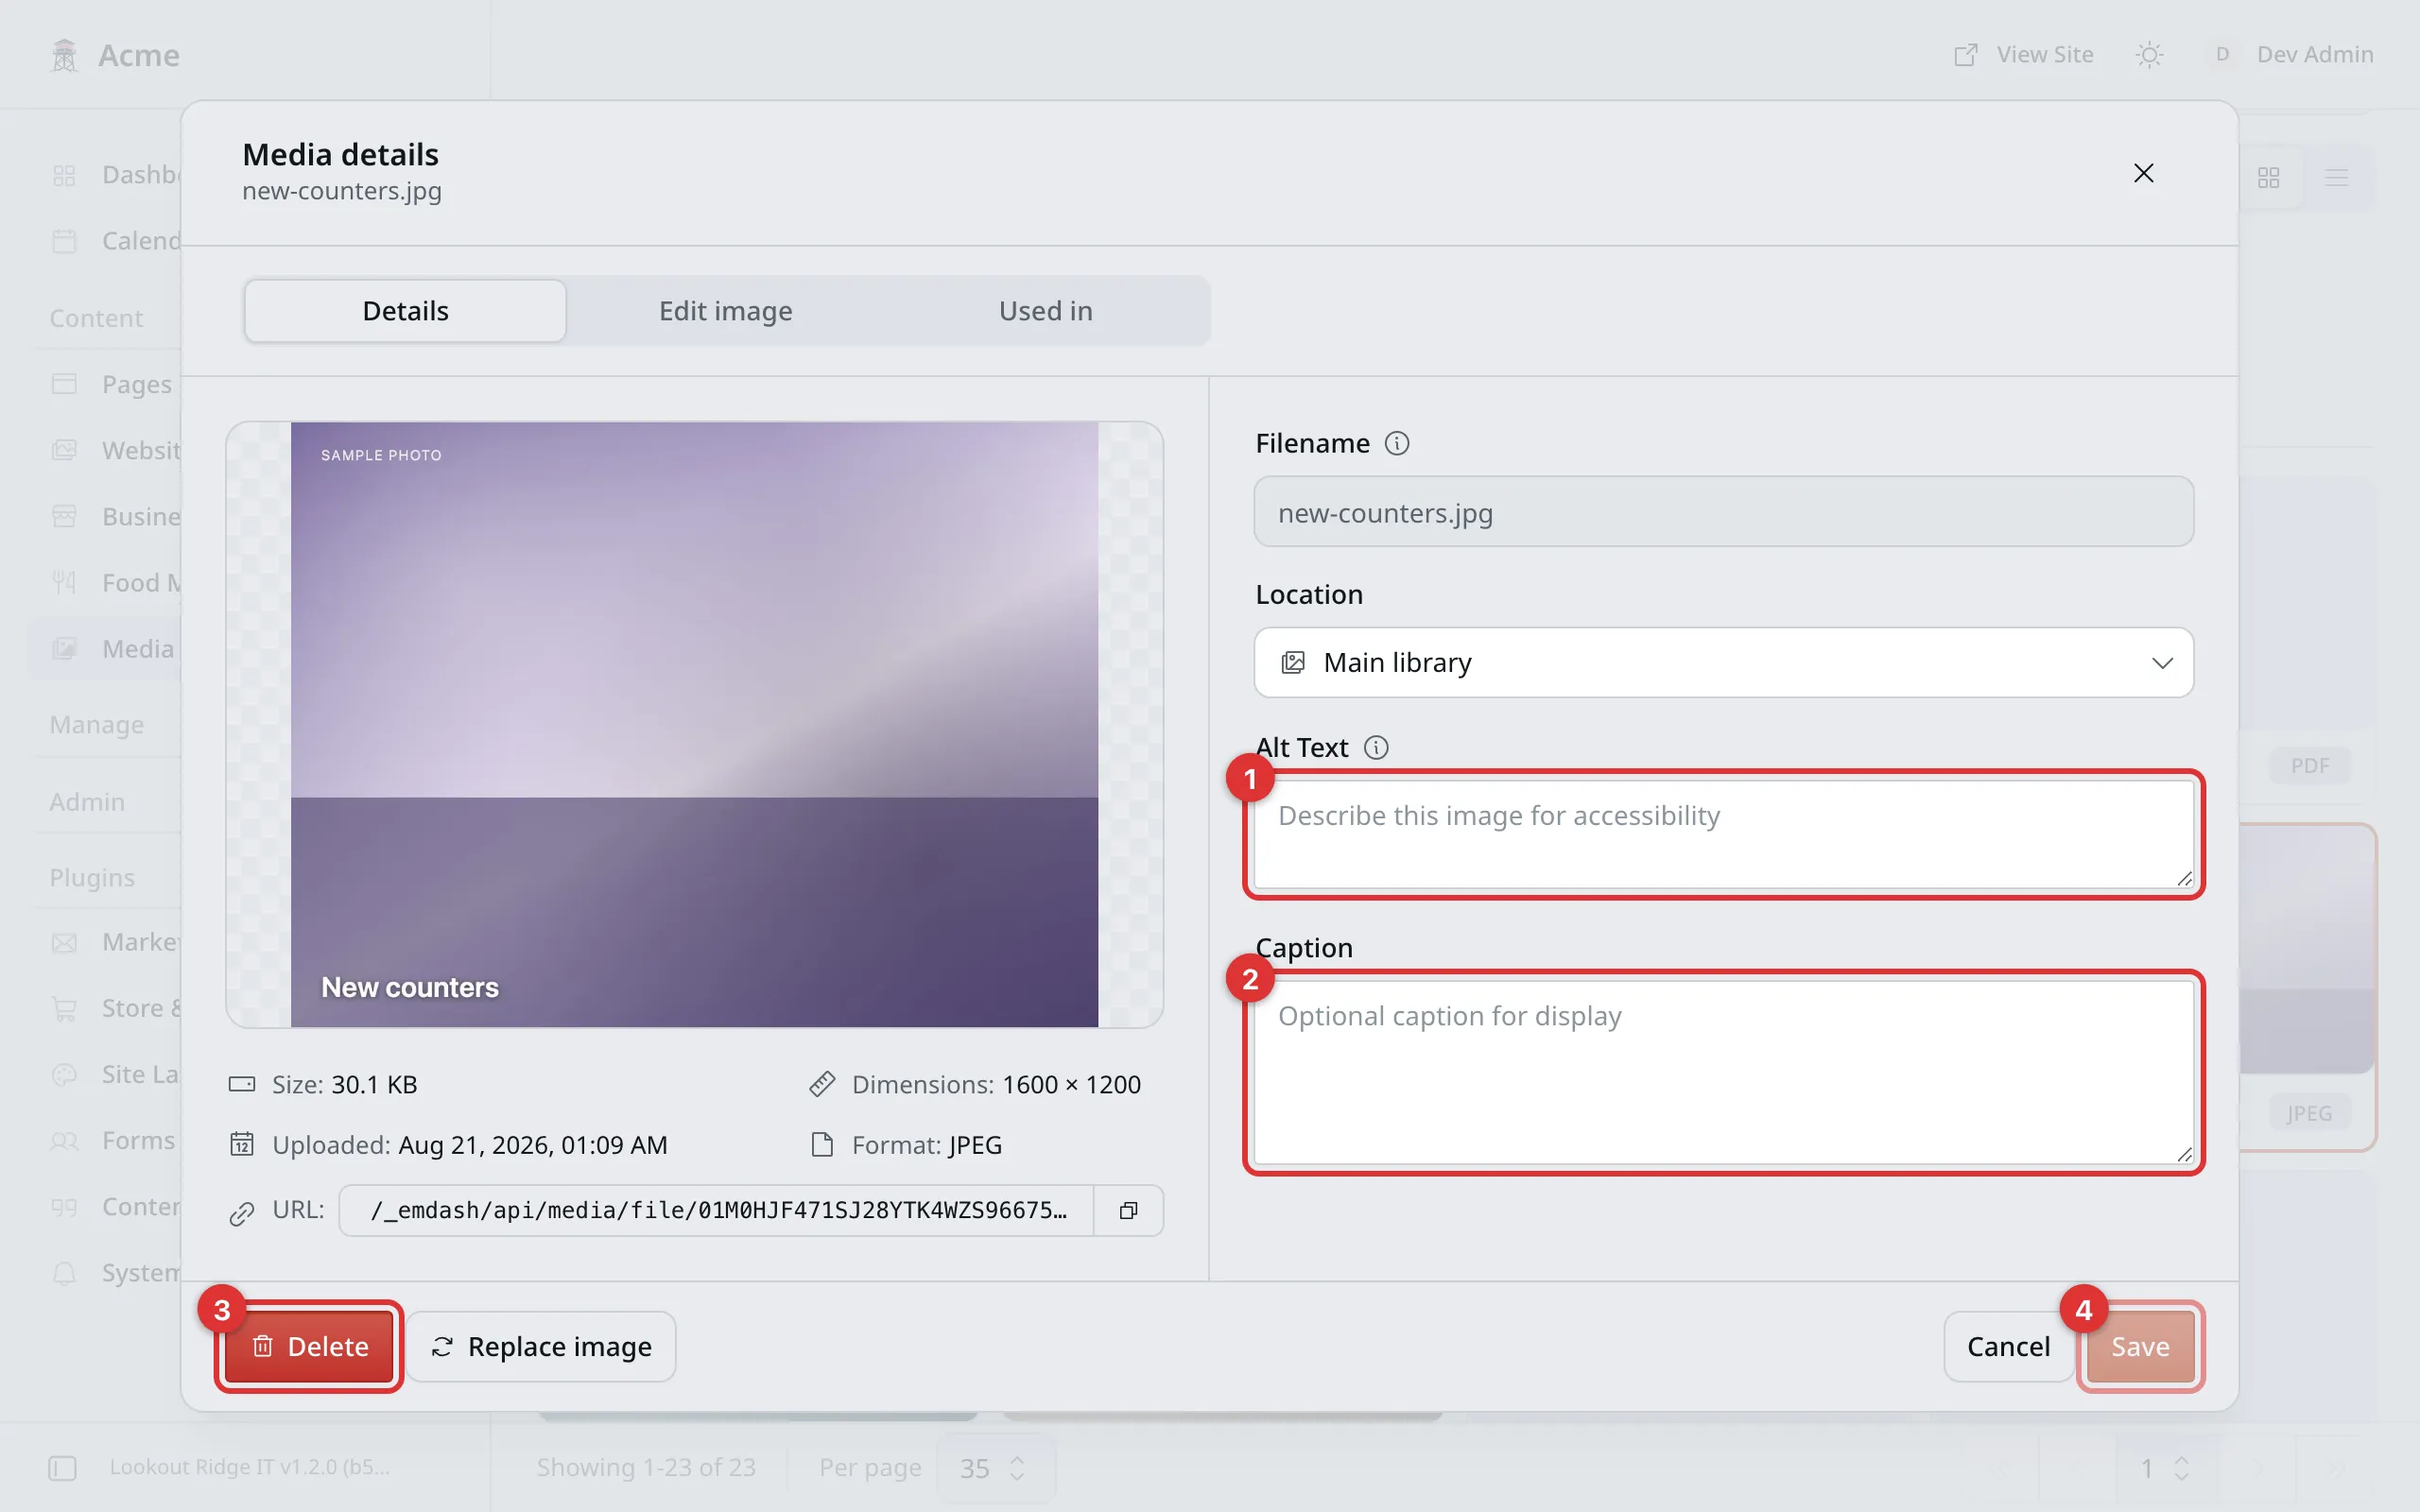The image size is (2420, 1512).
Task: Open the View Site link
Action: 2024,55
